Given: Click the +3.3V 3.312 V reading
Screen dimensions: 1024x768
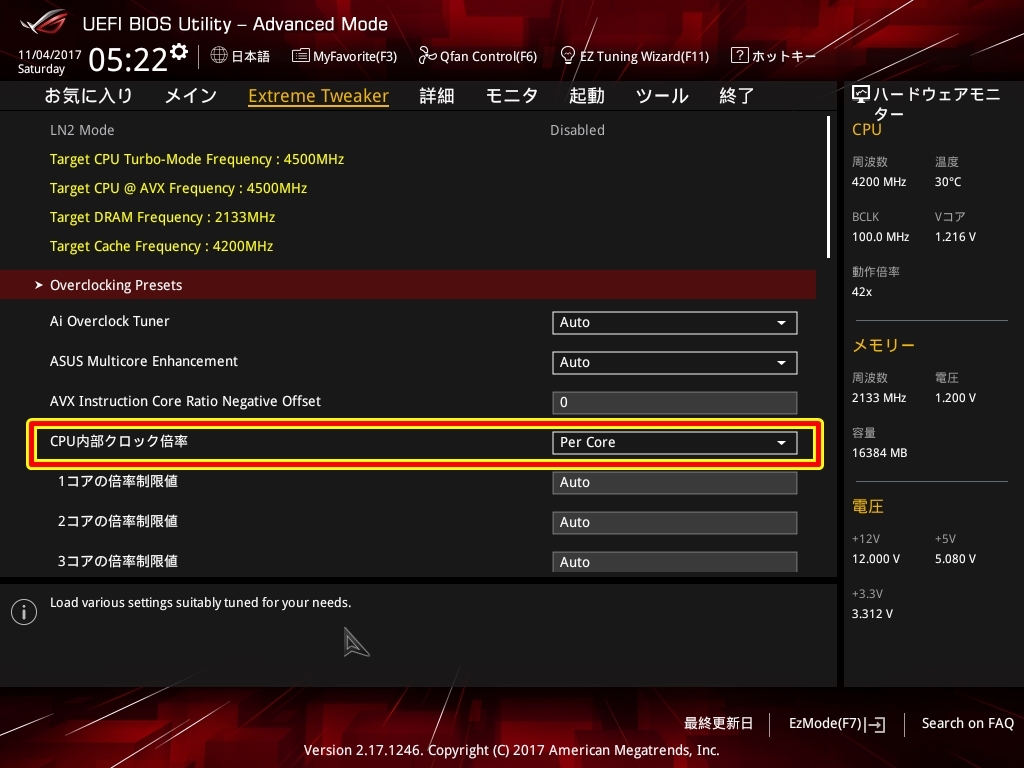Looking at the screenshot, I should pos(872,614).
